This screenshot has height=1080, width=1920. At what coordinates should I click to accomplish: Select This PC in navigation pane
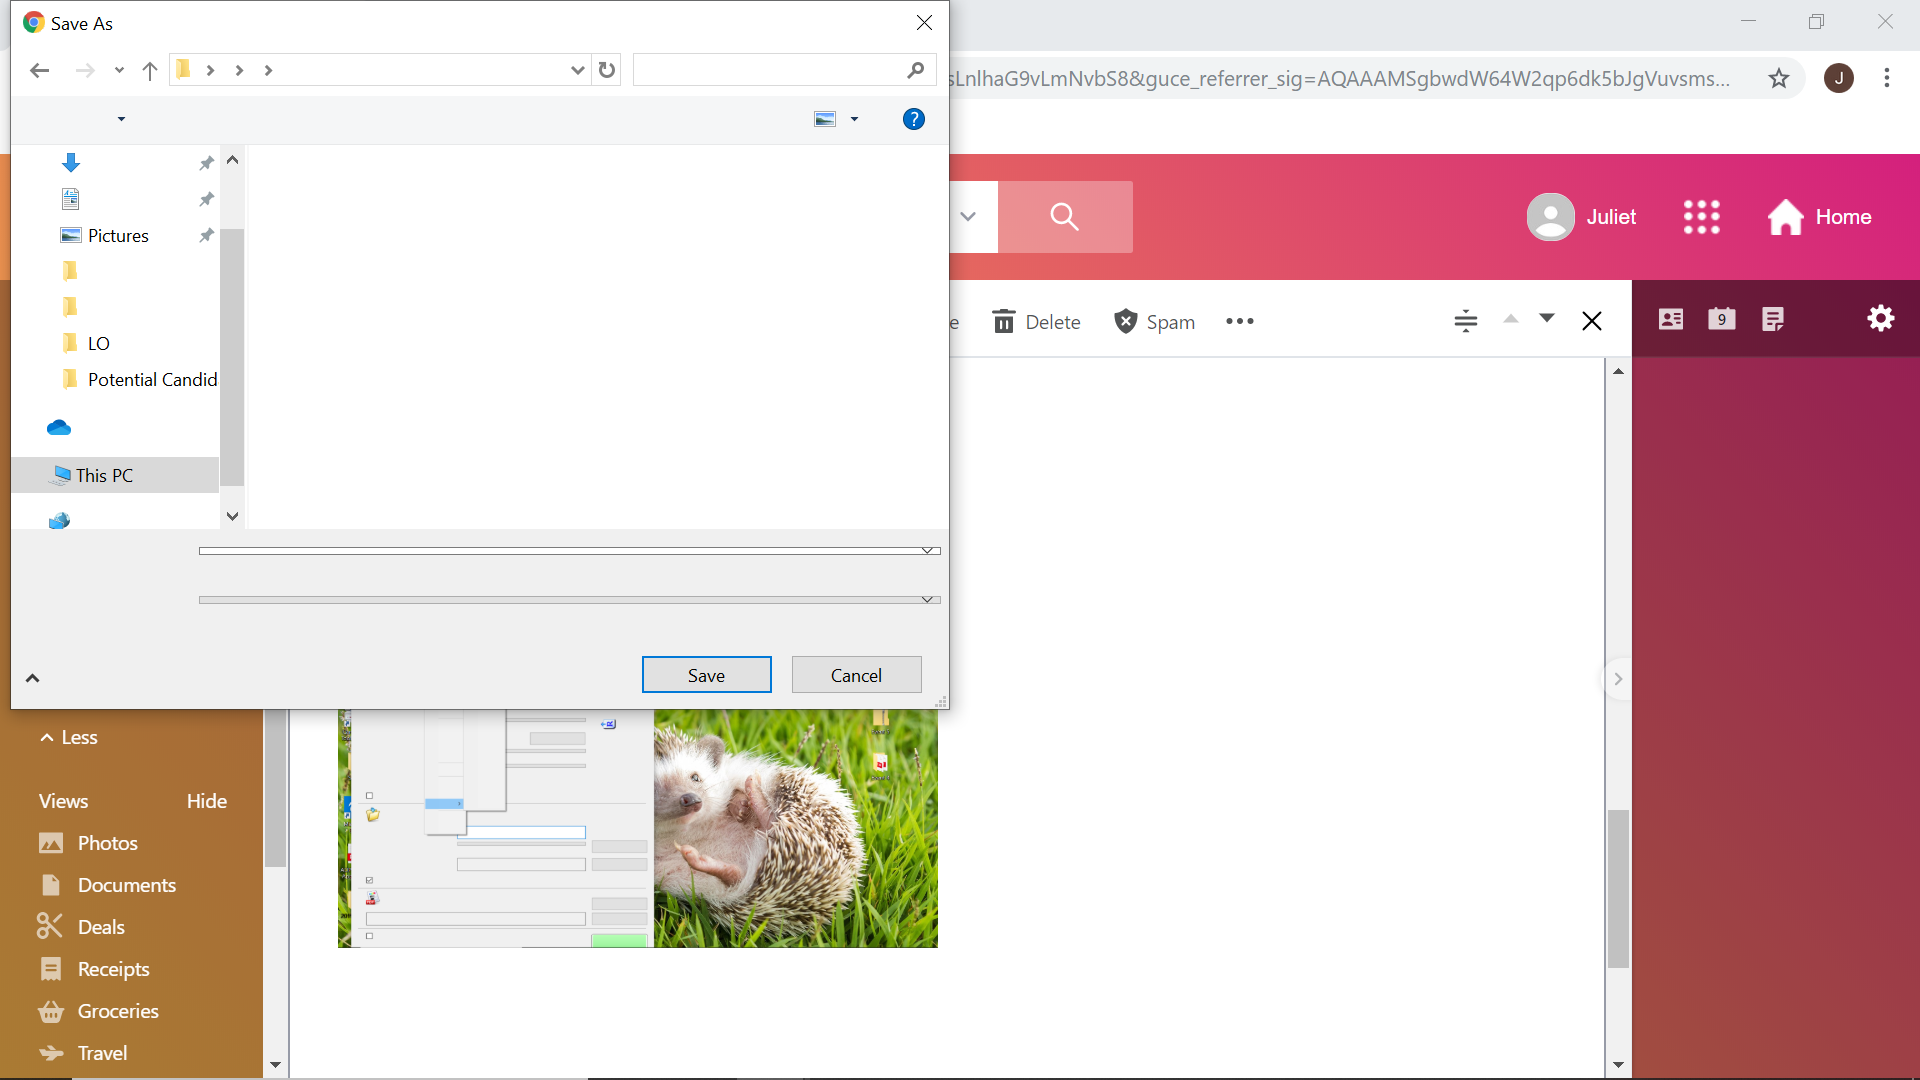pos(104,475)
